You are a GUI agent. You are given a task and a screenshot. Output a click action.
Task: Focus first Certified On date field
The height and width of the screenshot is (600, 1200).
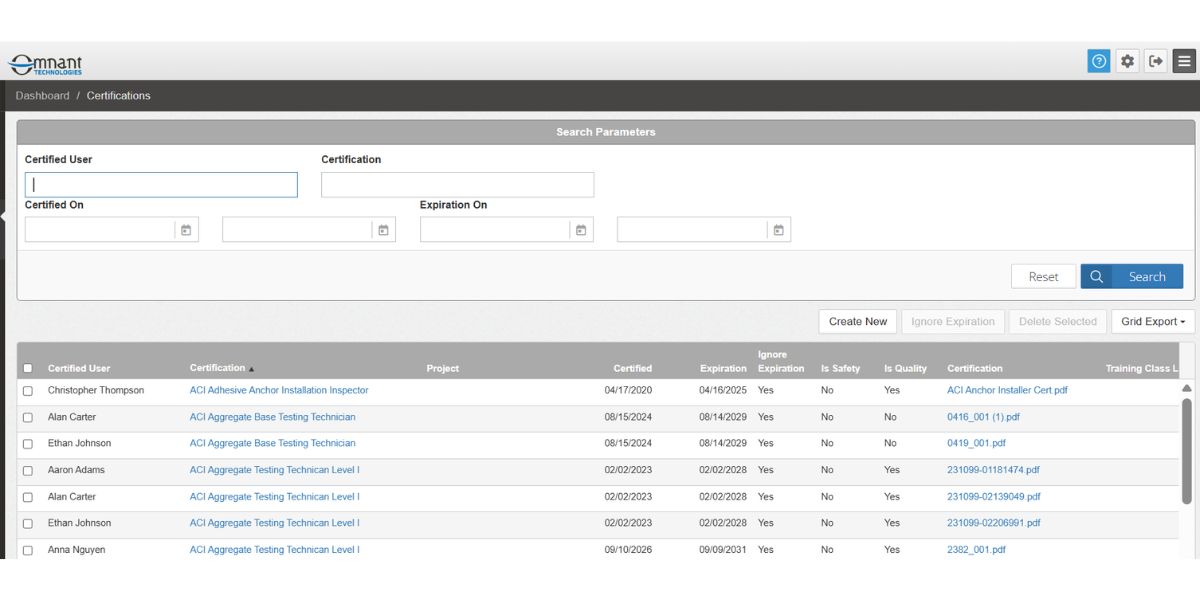[x=100, y=230]
